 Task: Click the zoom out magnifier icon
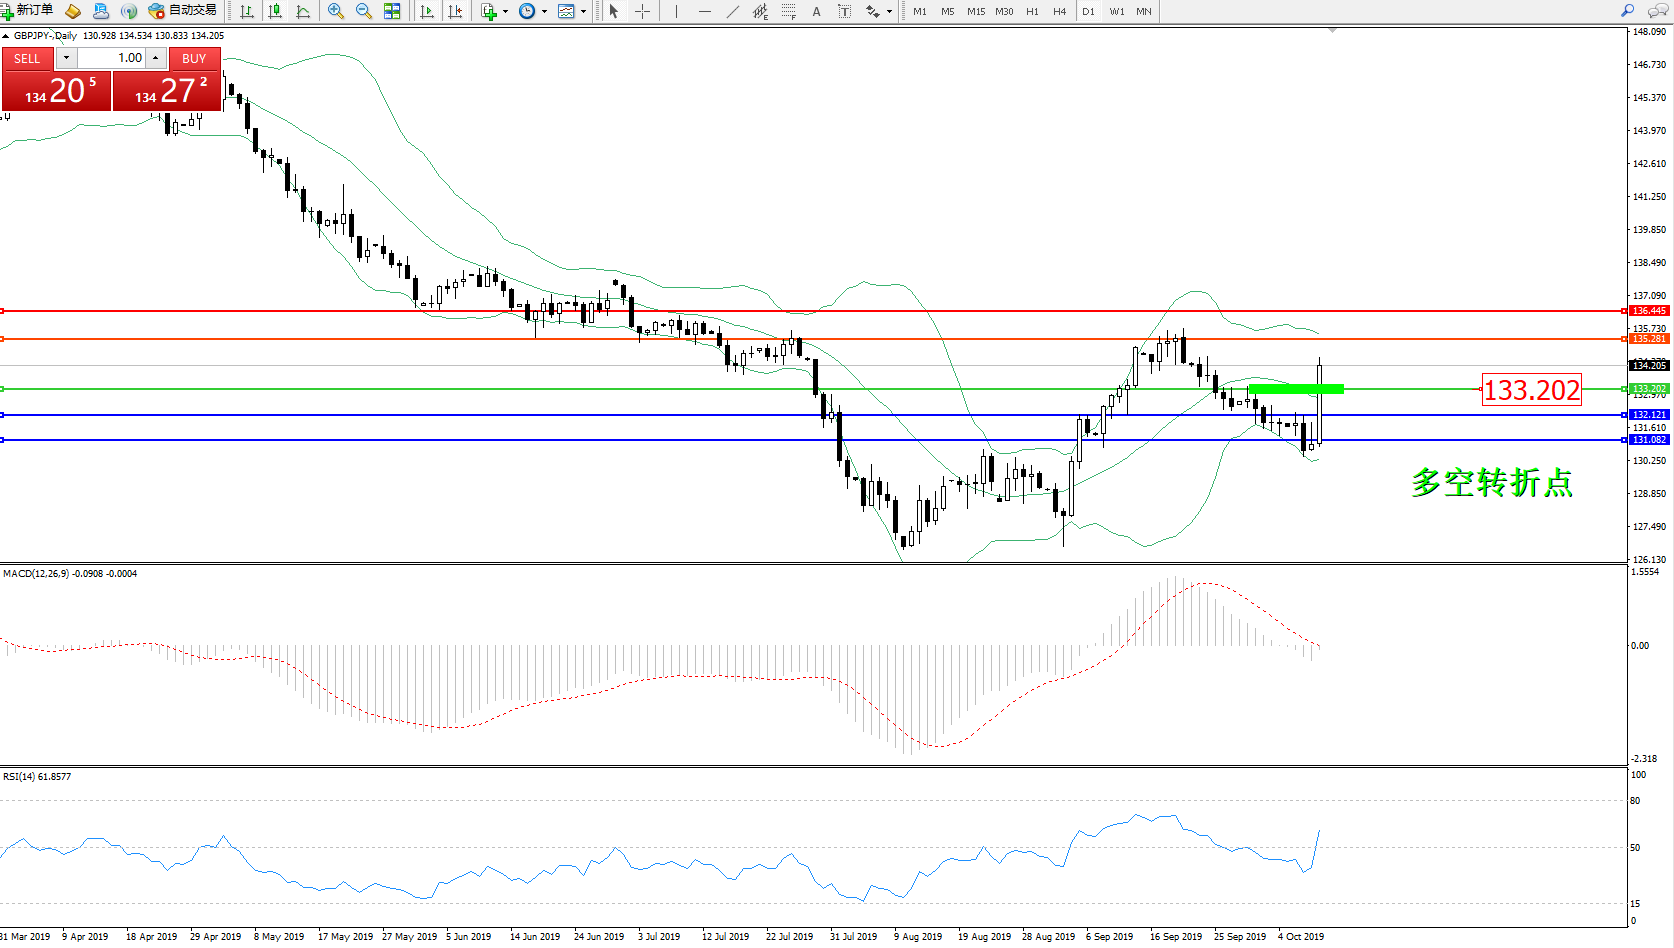(x=364, y=11)
